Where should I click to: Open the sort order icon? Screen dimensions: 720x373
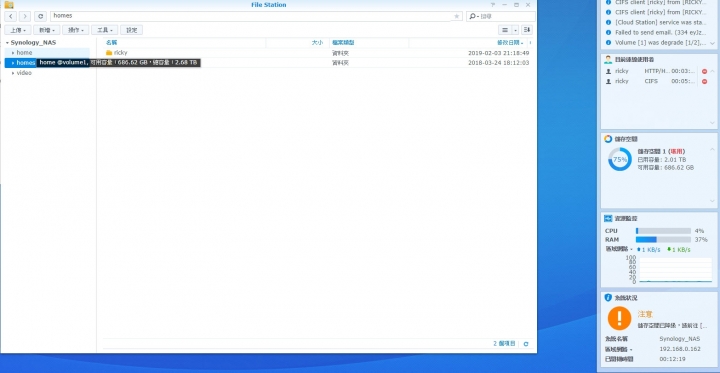click(x=527, y=30)
